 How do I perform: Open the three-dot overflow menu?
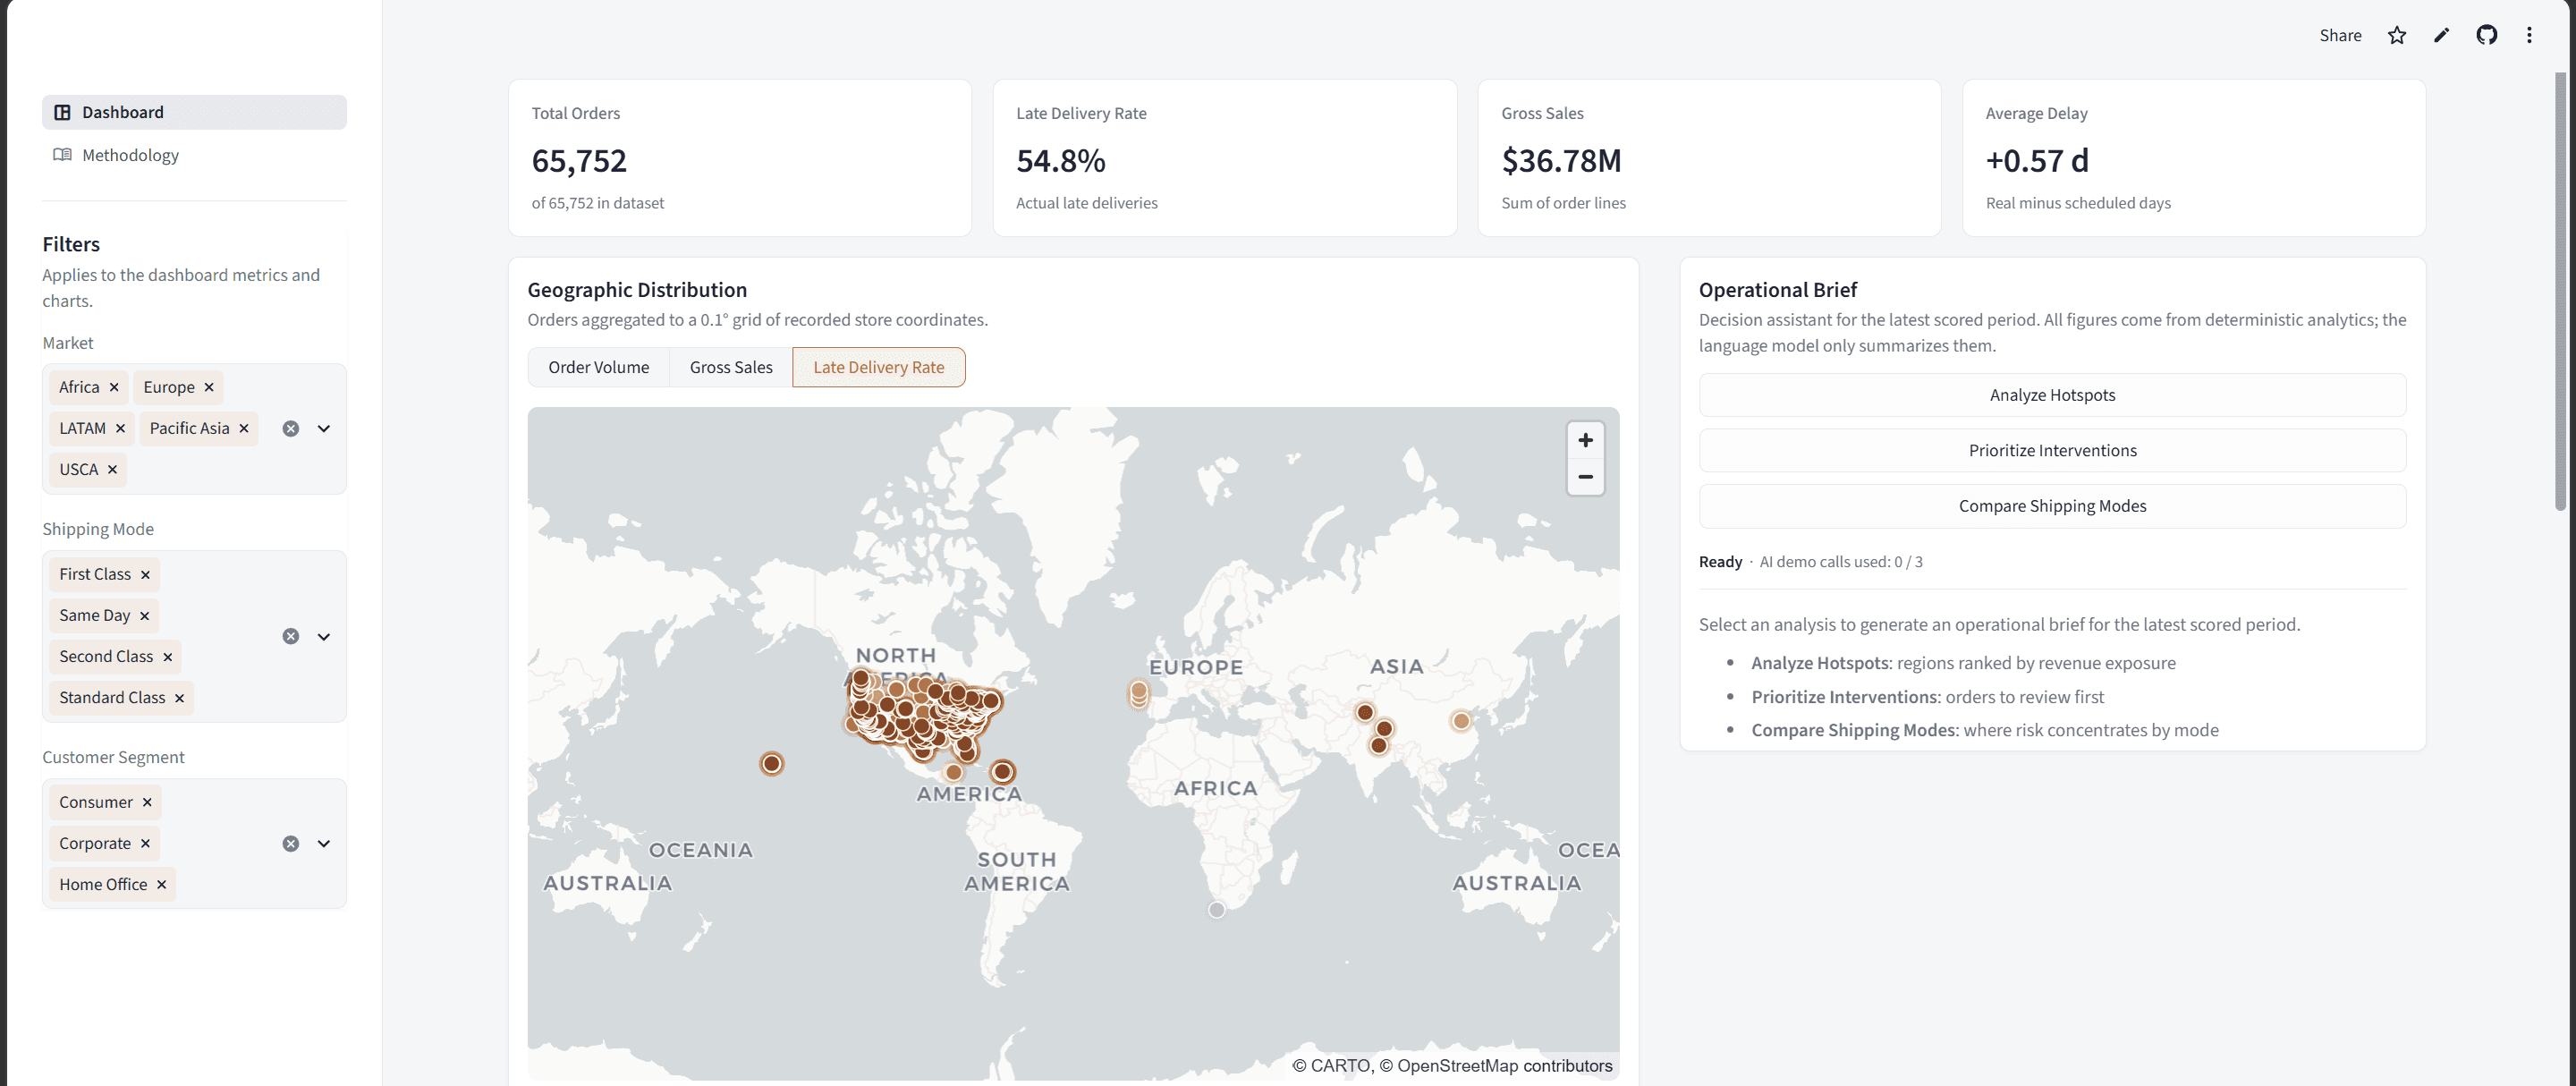pyautogui.click(x=2529, y=35)
